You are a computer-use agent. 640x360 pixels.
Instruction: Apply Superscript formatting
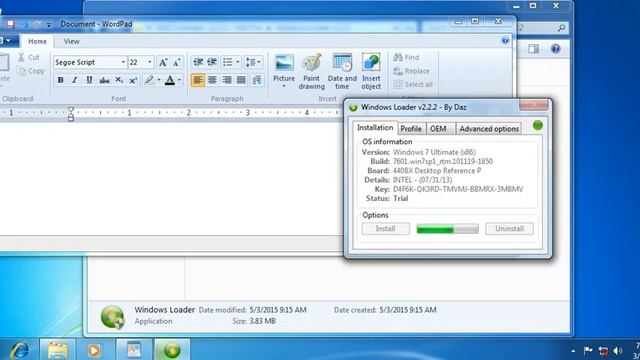[x=133, y=80]
